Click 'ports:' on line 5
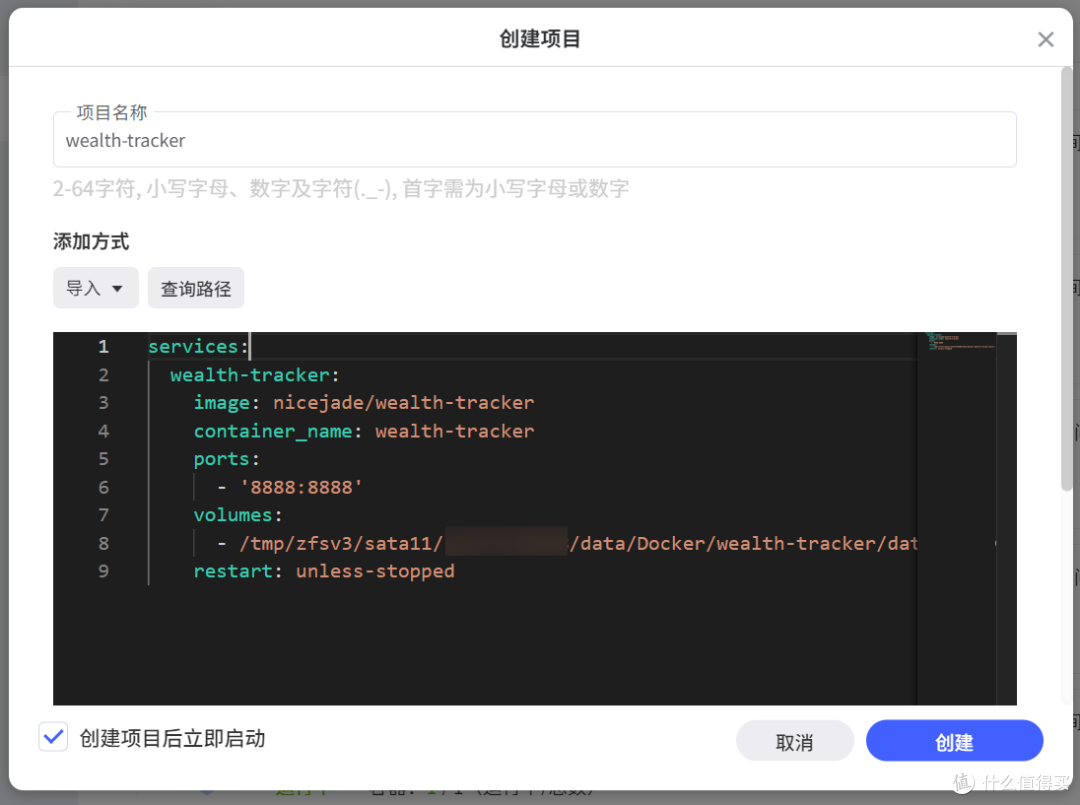1080x805 pixels. coord(227,459)
